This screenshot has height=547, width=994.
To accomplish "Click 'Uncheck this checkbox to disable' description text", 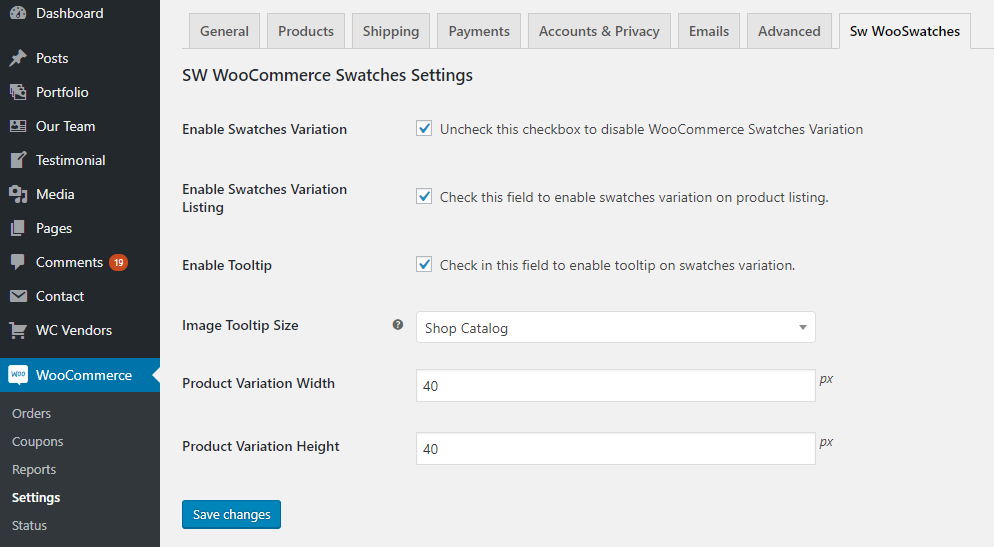I will click(651, 129).
